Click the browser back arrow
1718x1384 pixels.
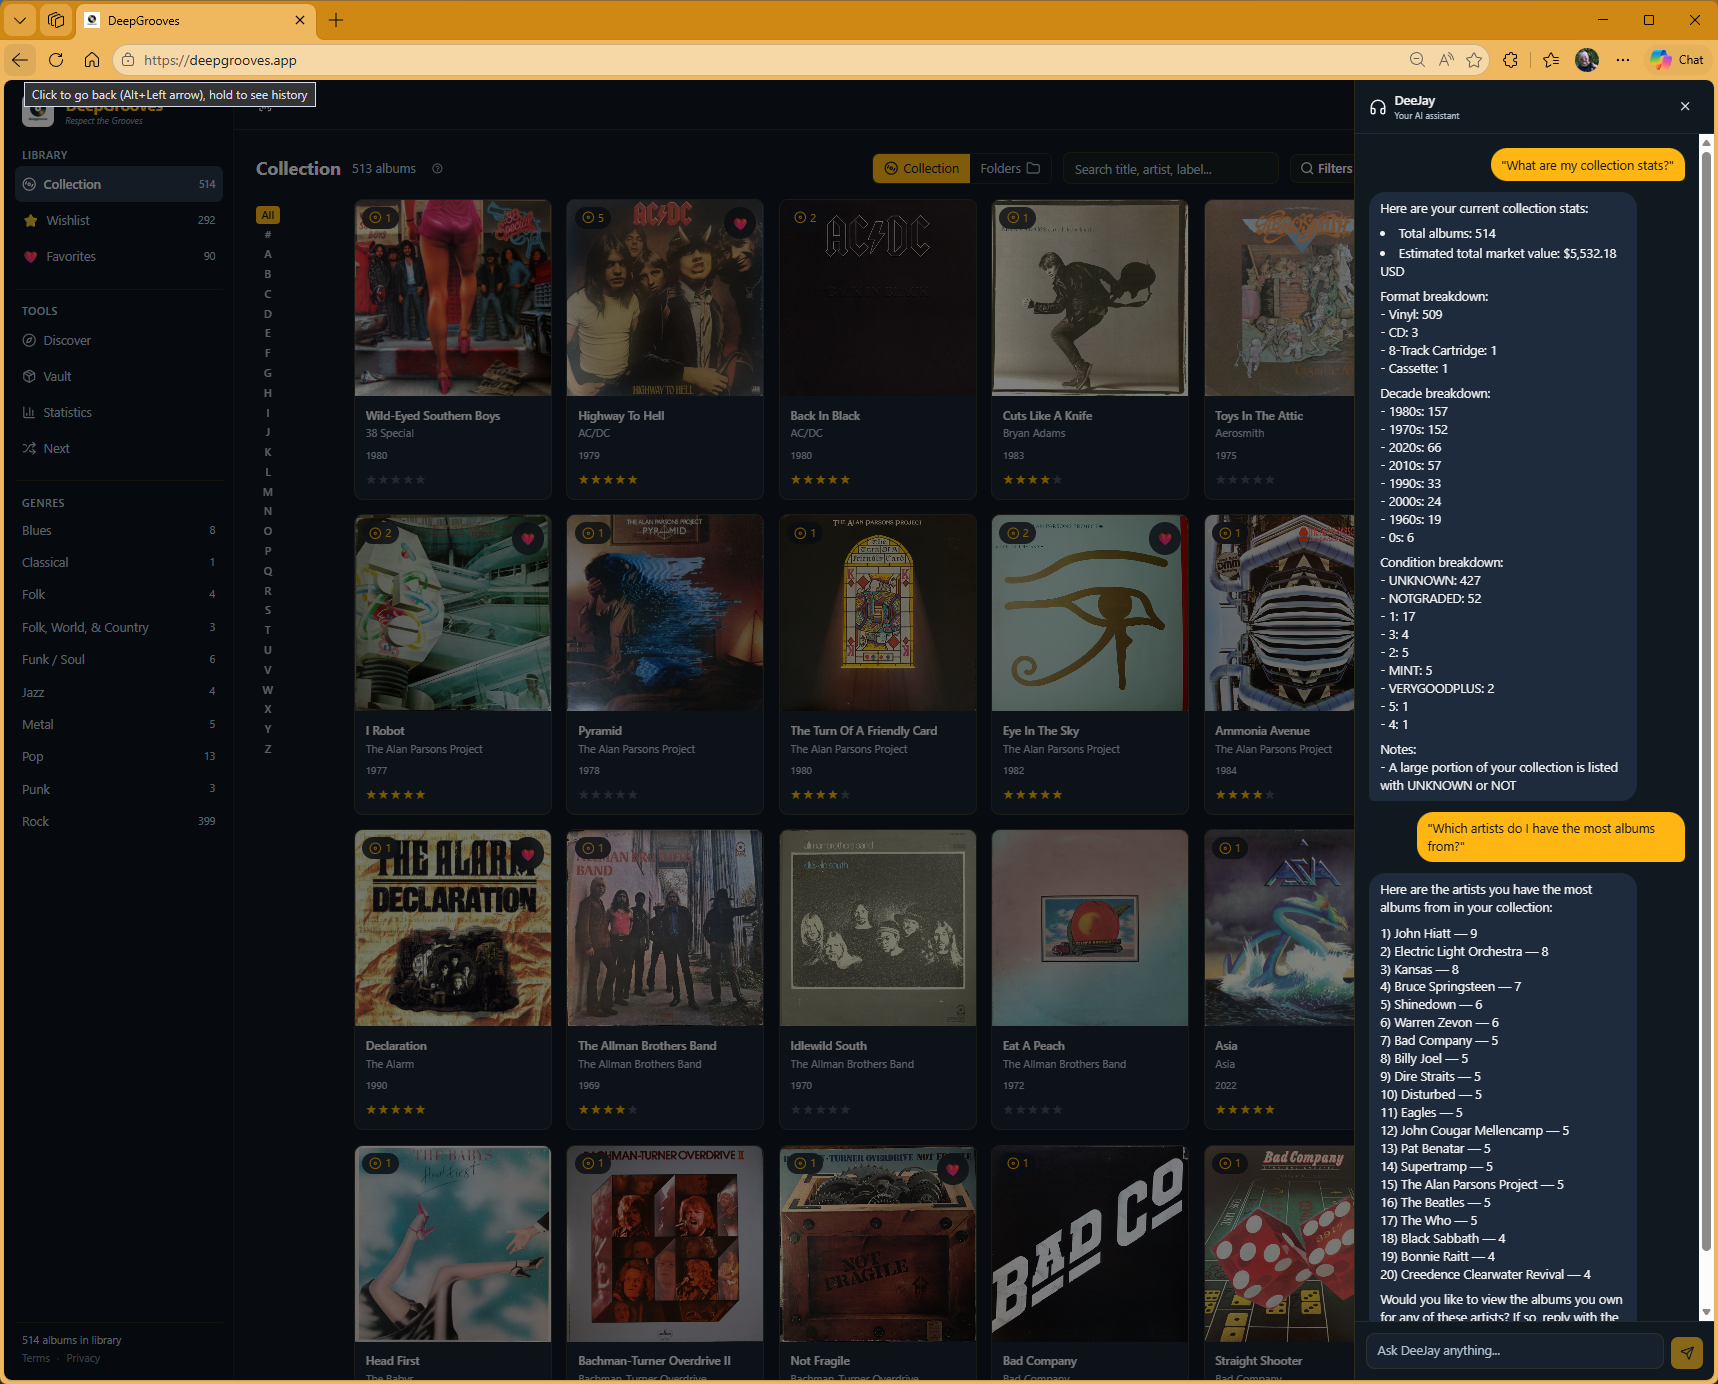pos(20,60)
